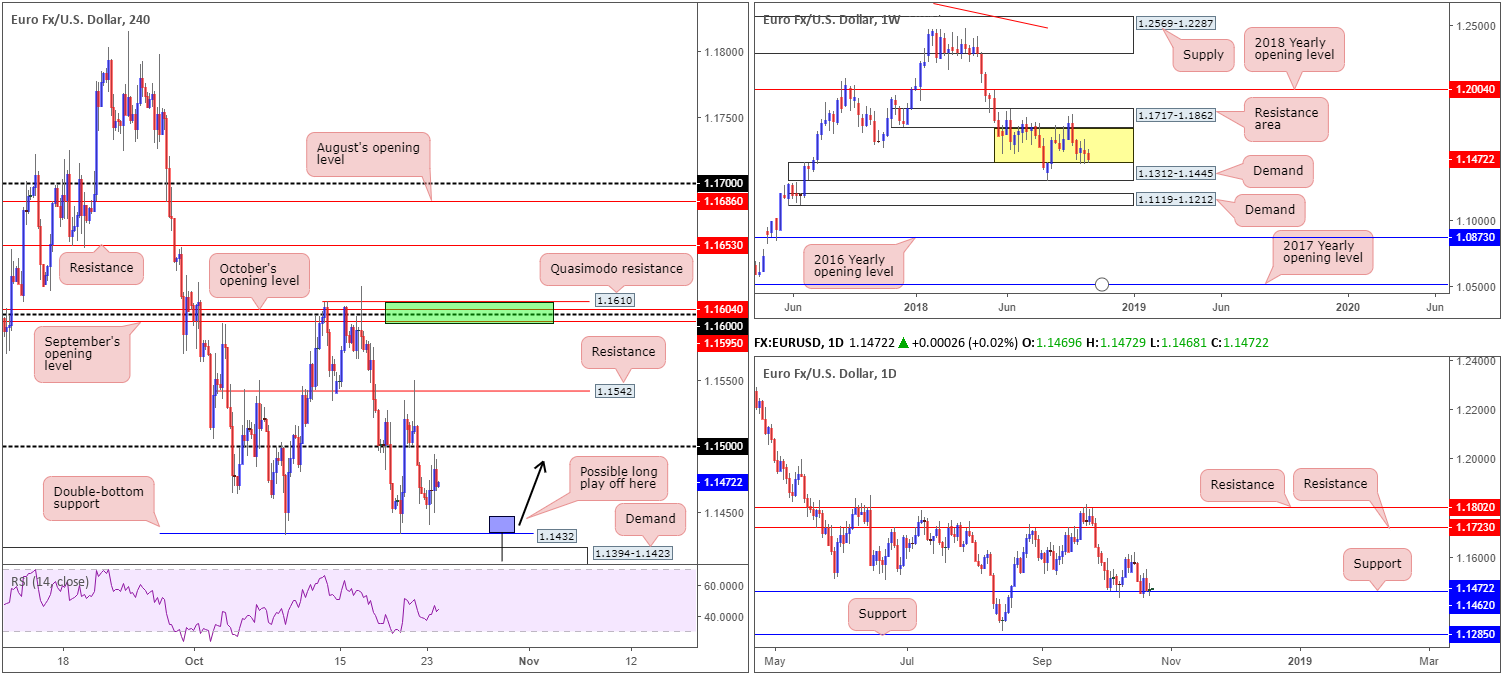Viewport: 1504px width, 675px height.
Task: Click the red 1.15950 axis price label
Action: pyautogui.click(x=723, y=342)
